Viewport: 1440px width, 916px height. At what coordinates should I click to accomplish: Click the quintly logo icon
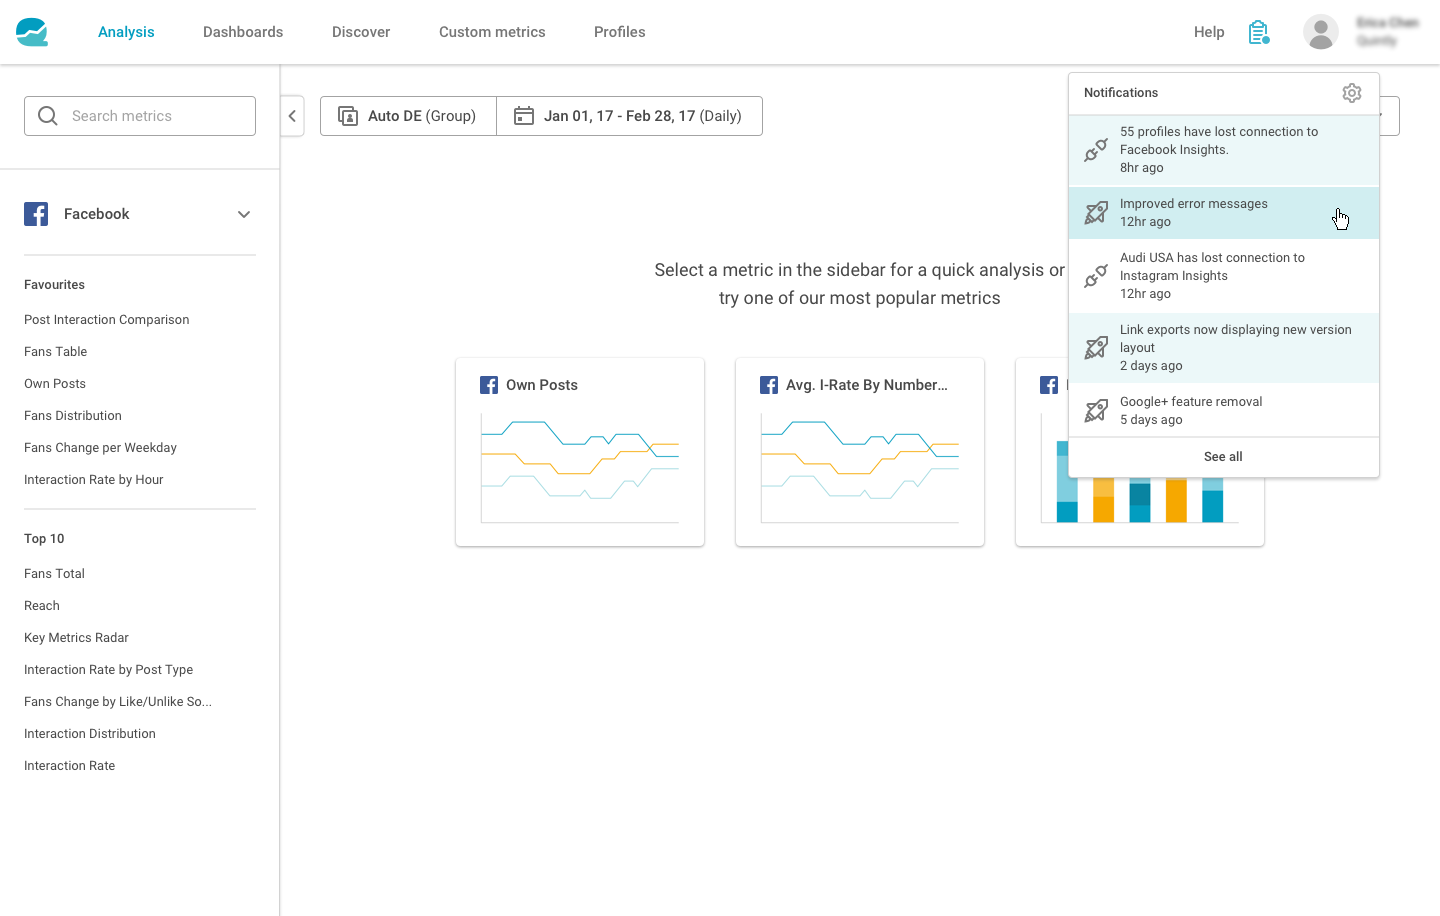tap(32, 32)
